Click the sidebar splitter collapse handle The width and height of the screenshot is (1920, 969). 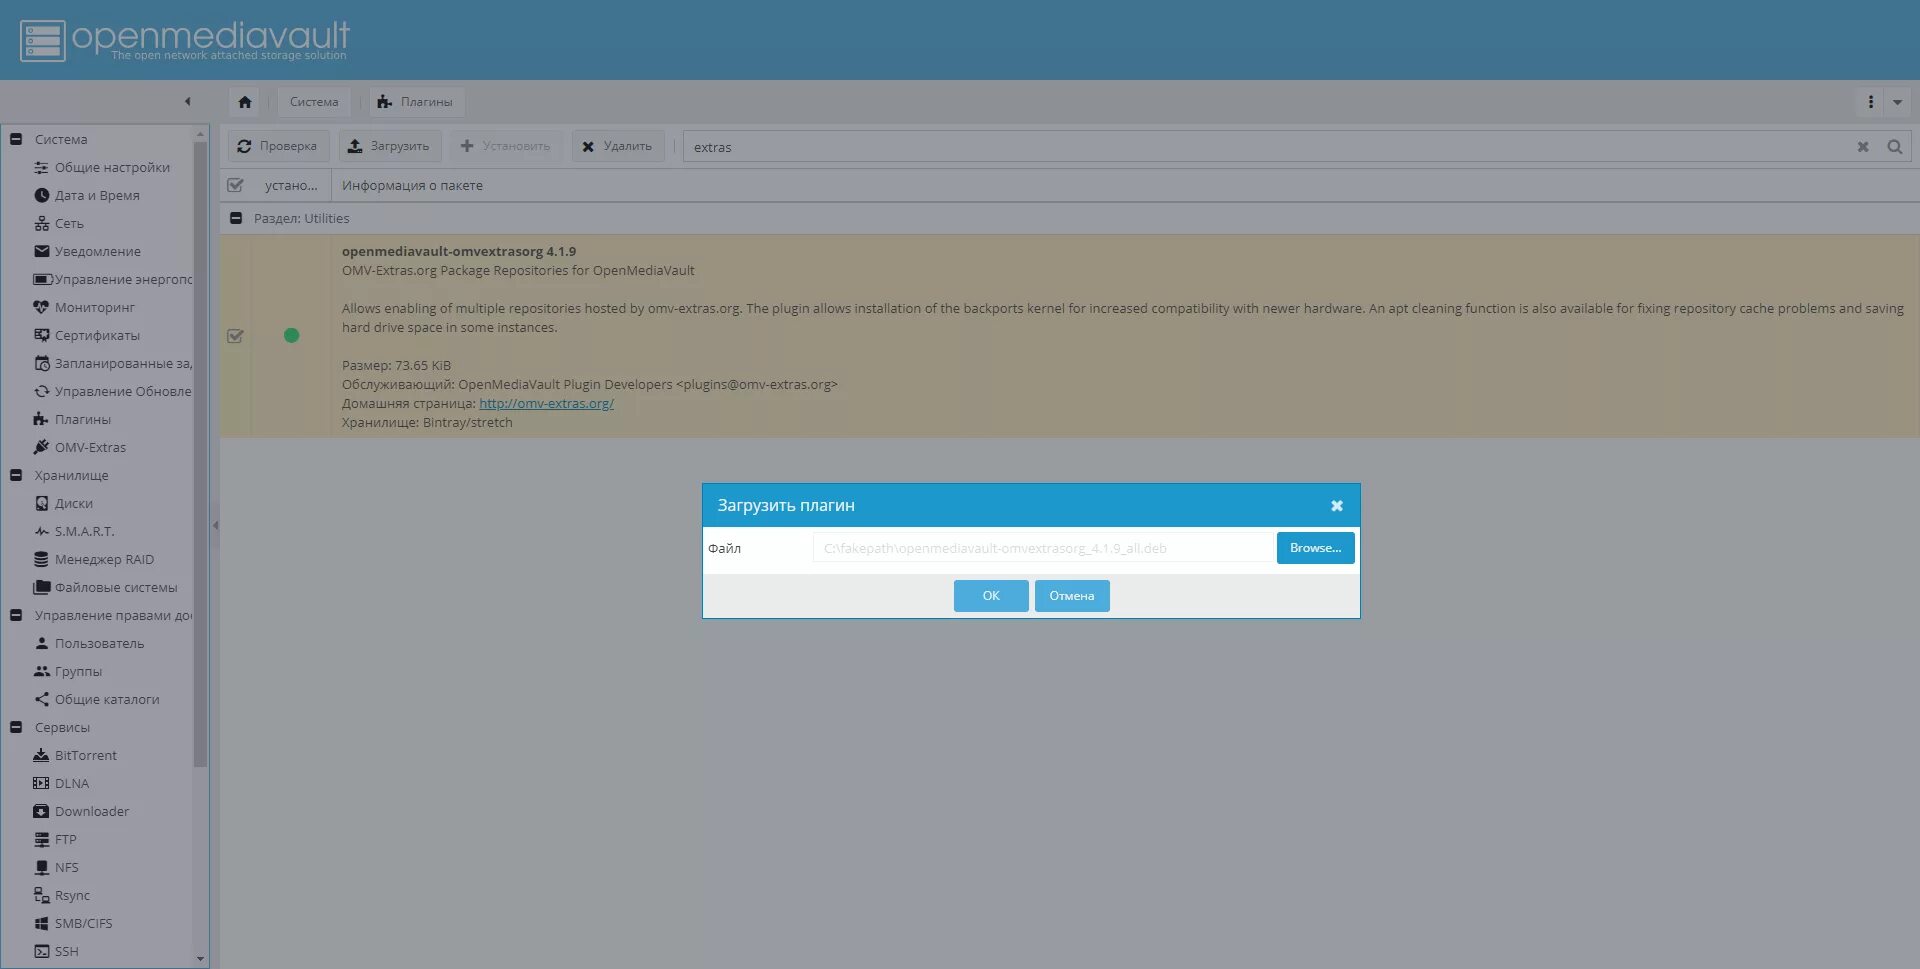tap(215, 525)
